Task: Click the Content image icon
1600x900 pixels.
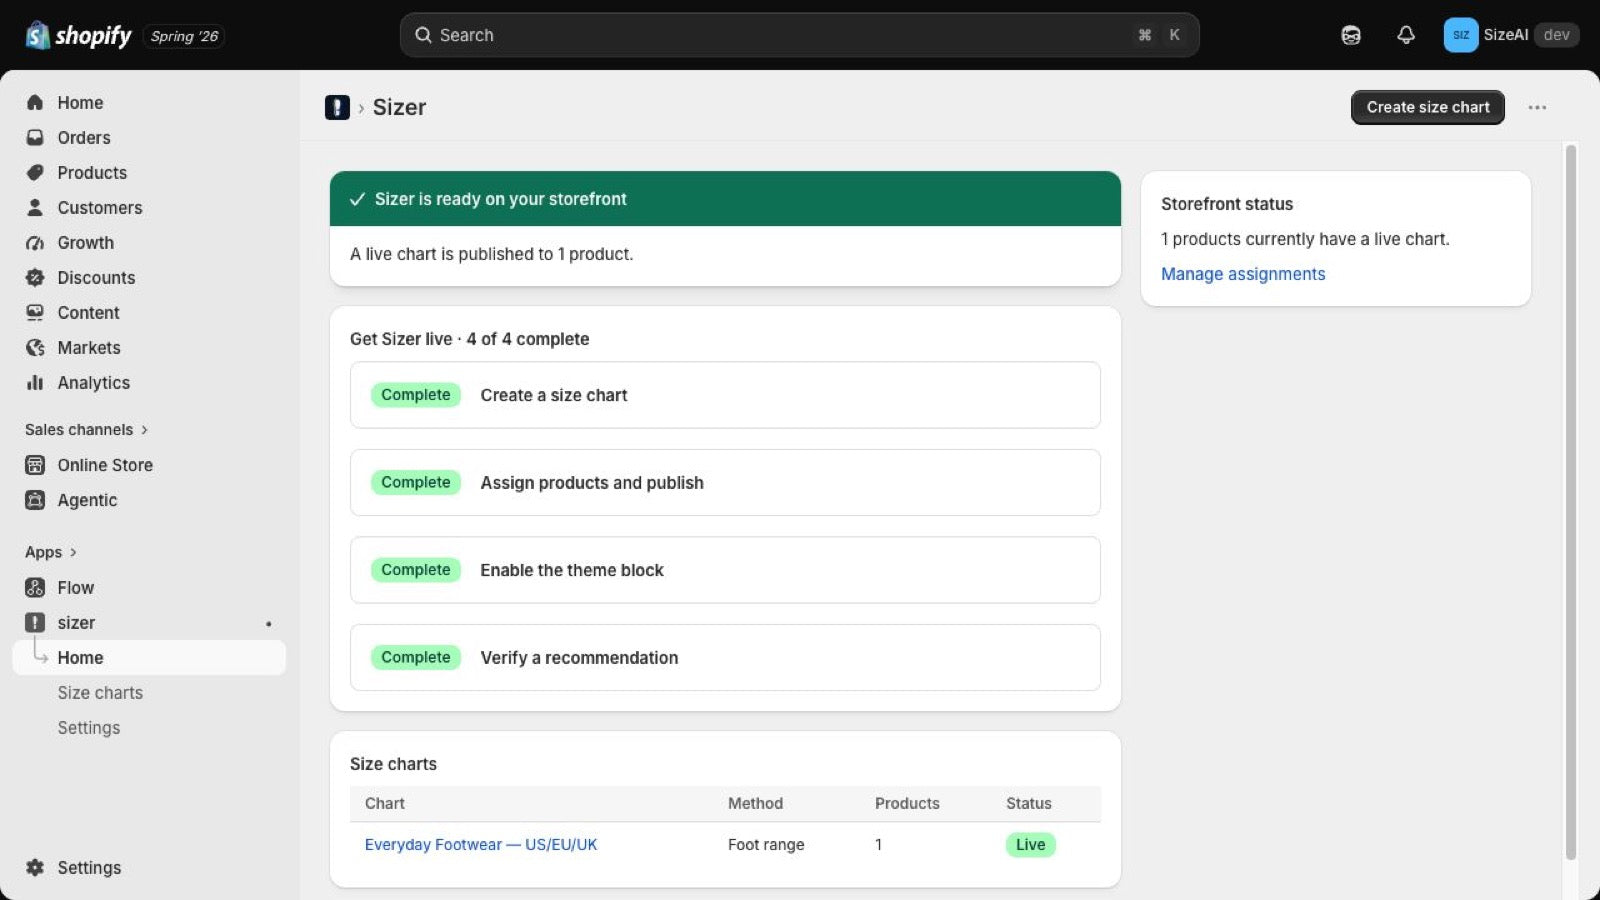Action: [35, 312]
